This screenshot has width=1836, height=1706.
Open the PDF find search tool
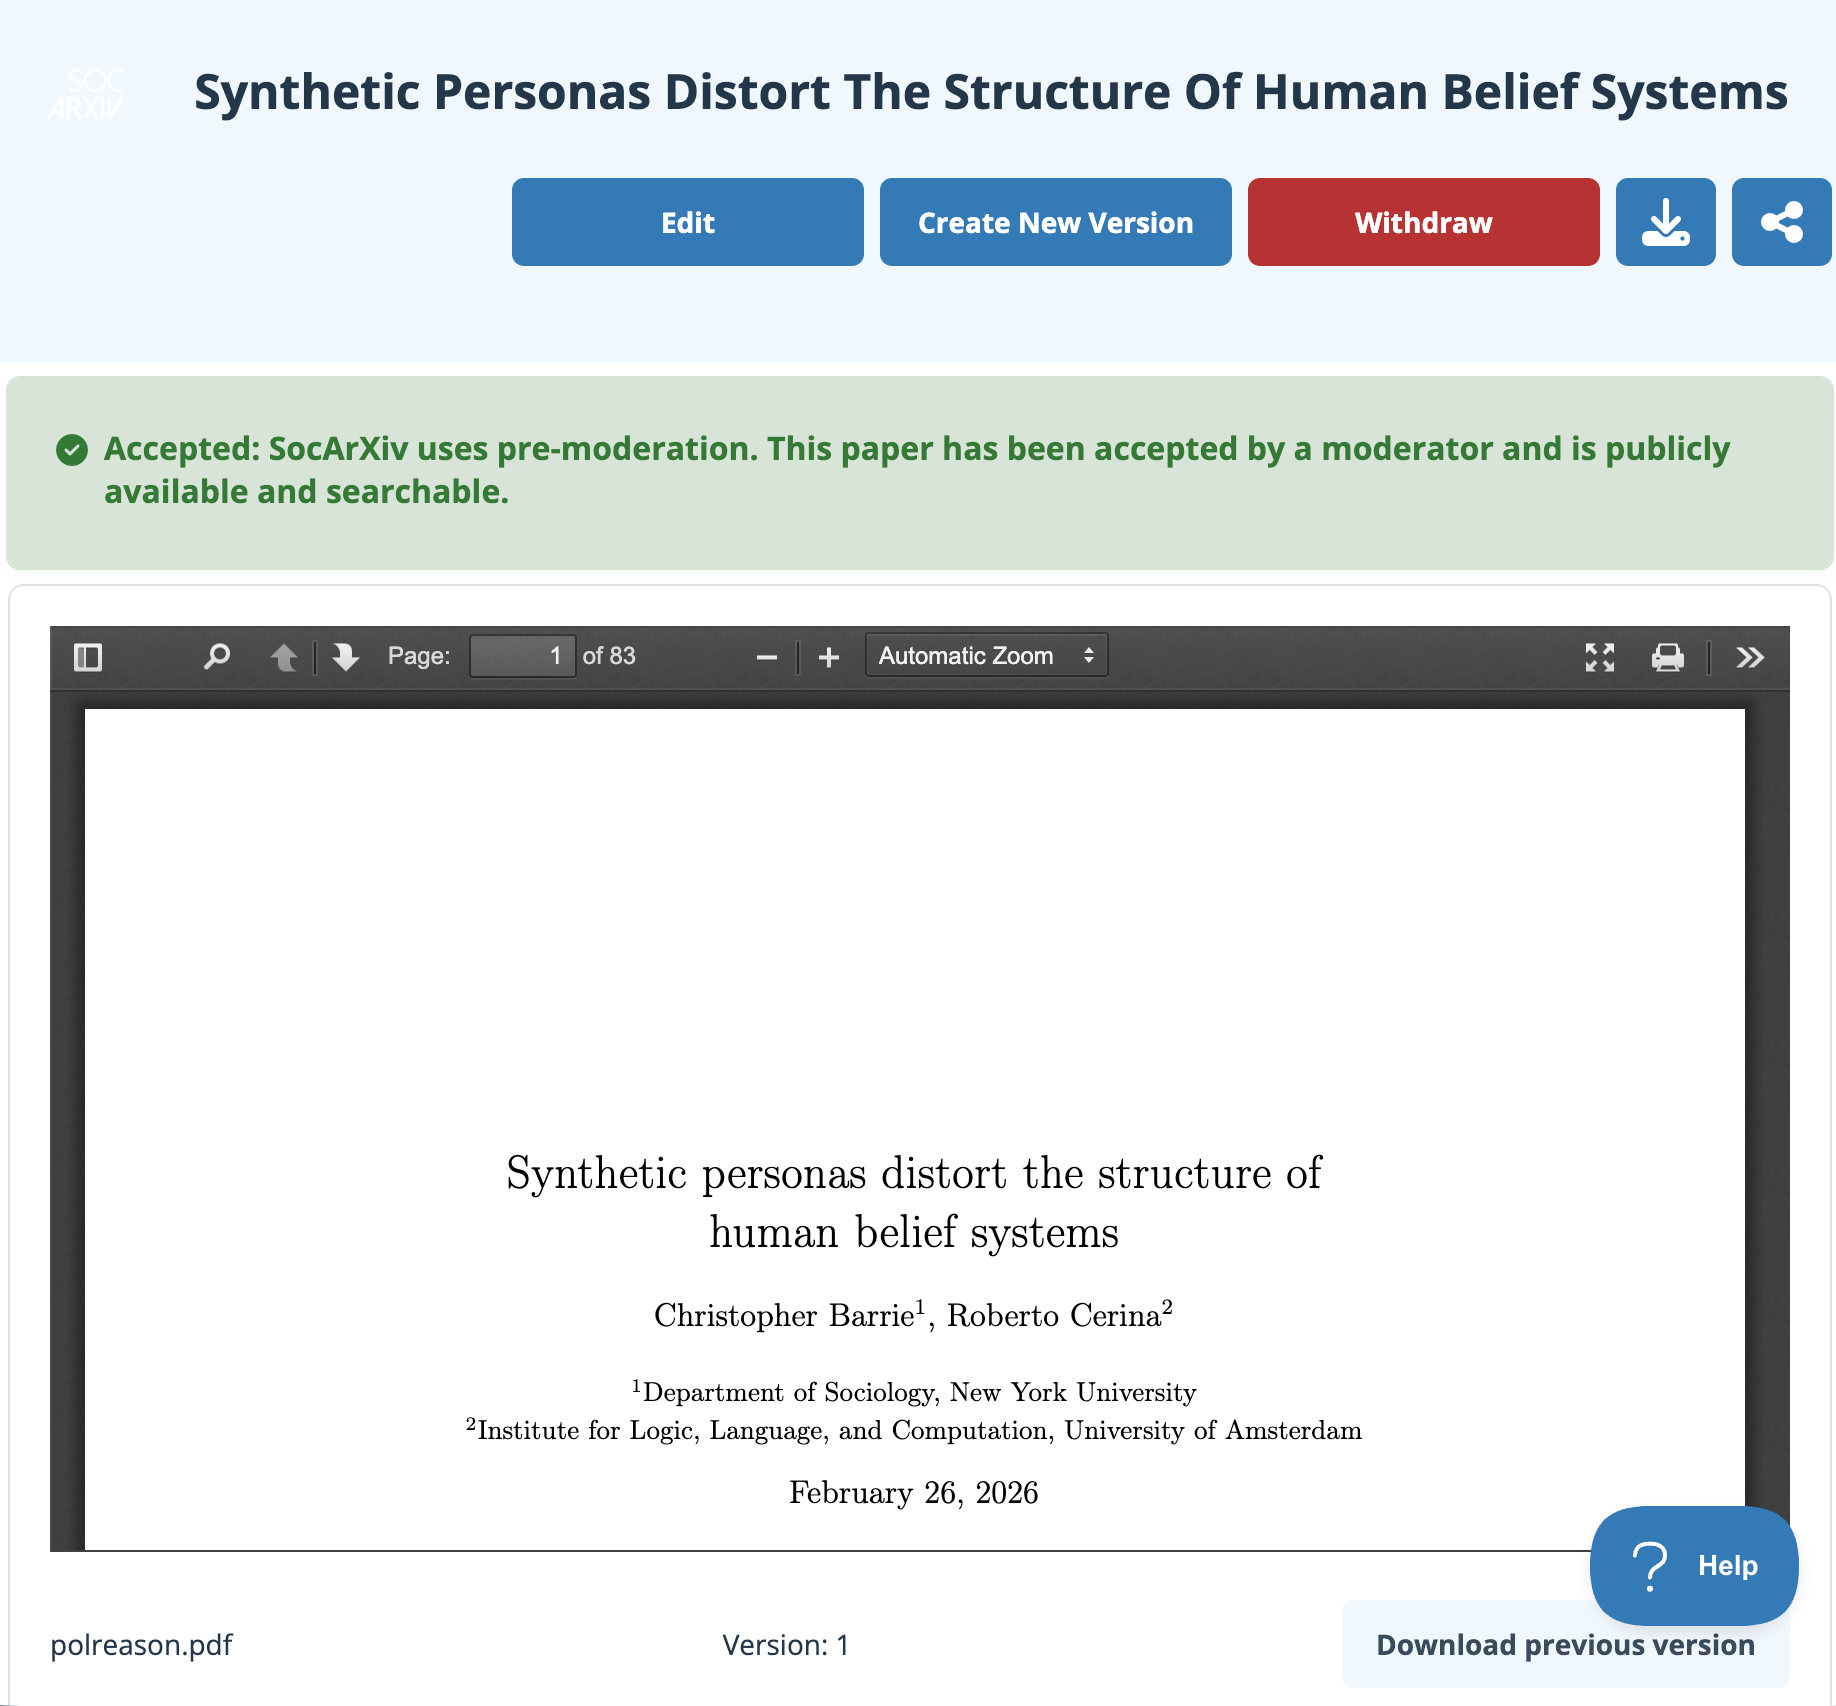216,657
